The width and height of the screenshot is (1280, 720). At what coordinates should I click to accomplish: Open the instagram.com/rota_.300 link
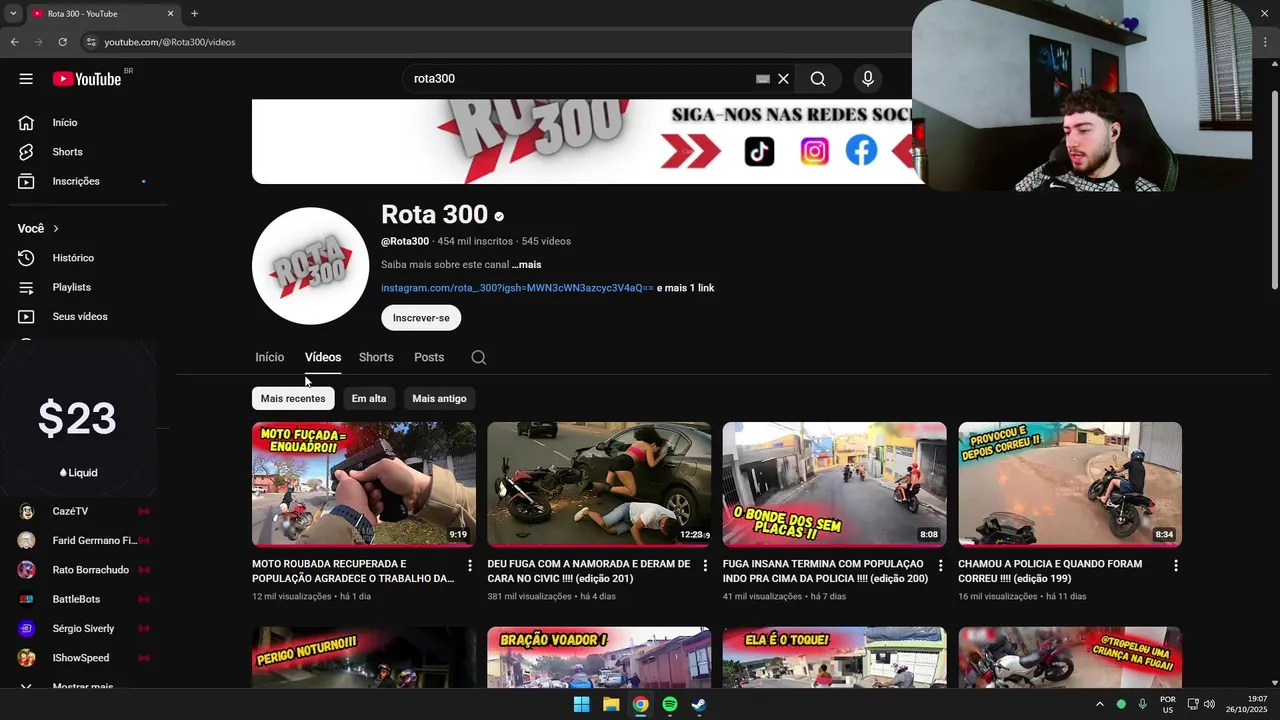click(517, 288)
